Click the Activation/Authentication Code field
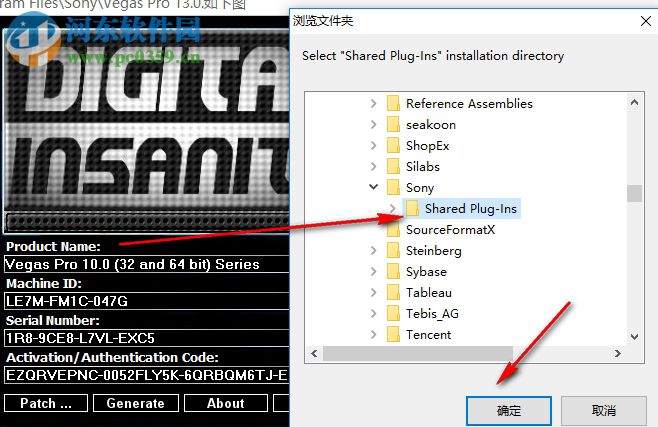 pos(147,375)
